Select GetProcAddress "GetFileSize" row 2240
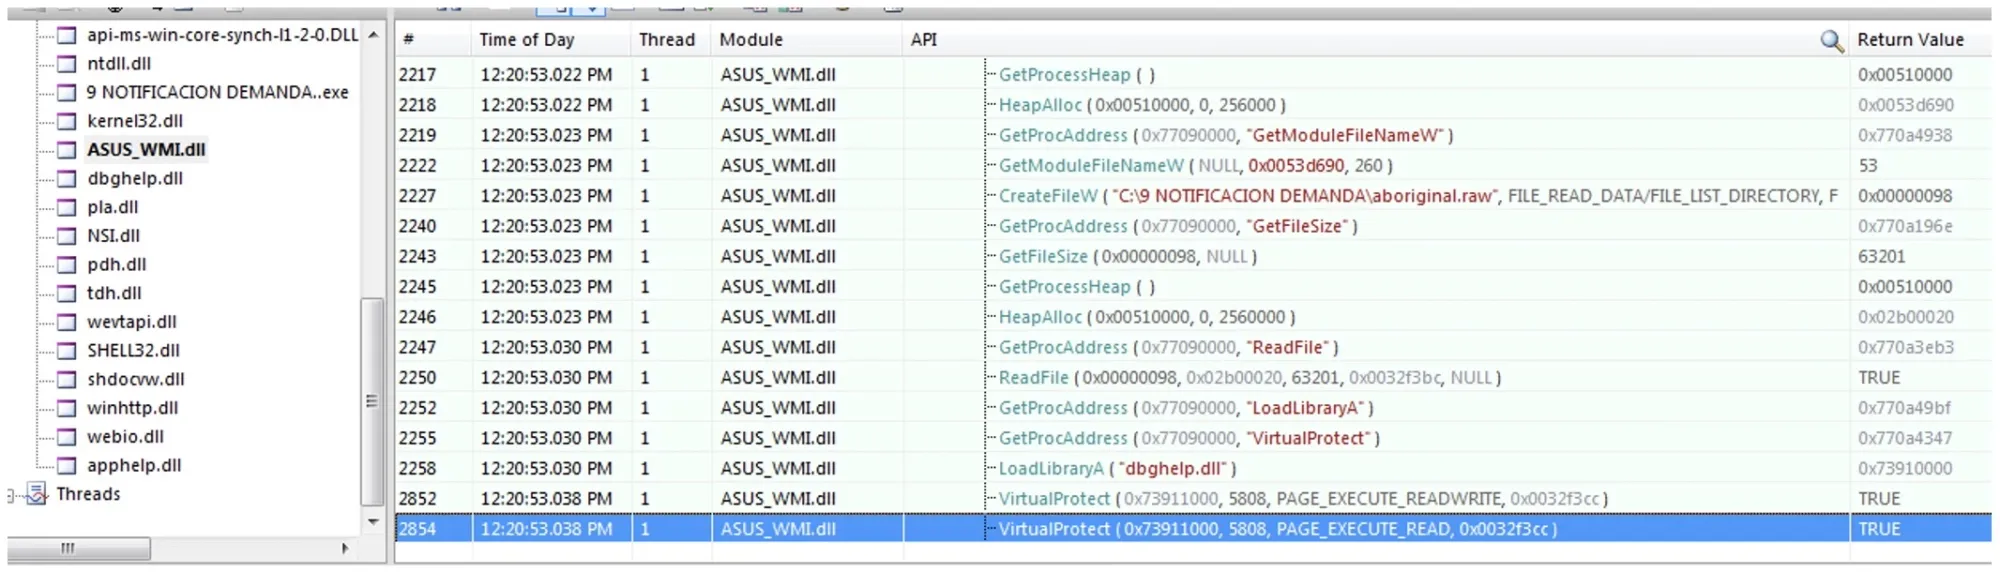The image size is (2000, 572). pos(1193,226)
